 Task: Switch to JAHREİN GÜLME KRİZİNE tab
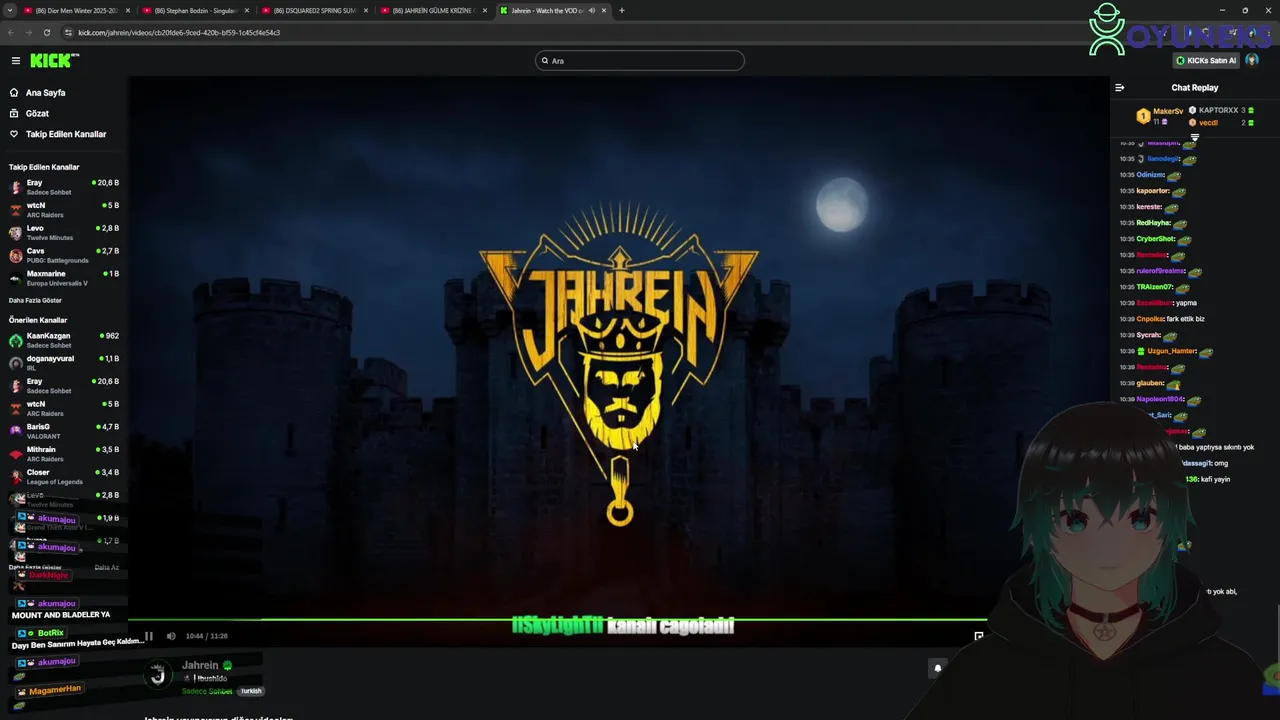coord(432,10)
